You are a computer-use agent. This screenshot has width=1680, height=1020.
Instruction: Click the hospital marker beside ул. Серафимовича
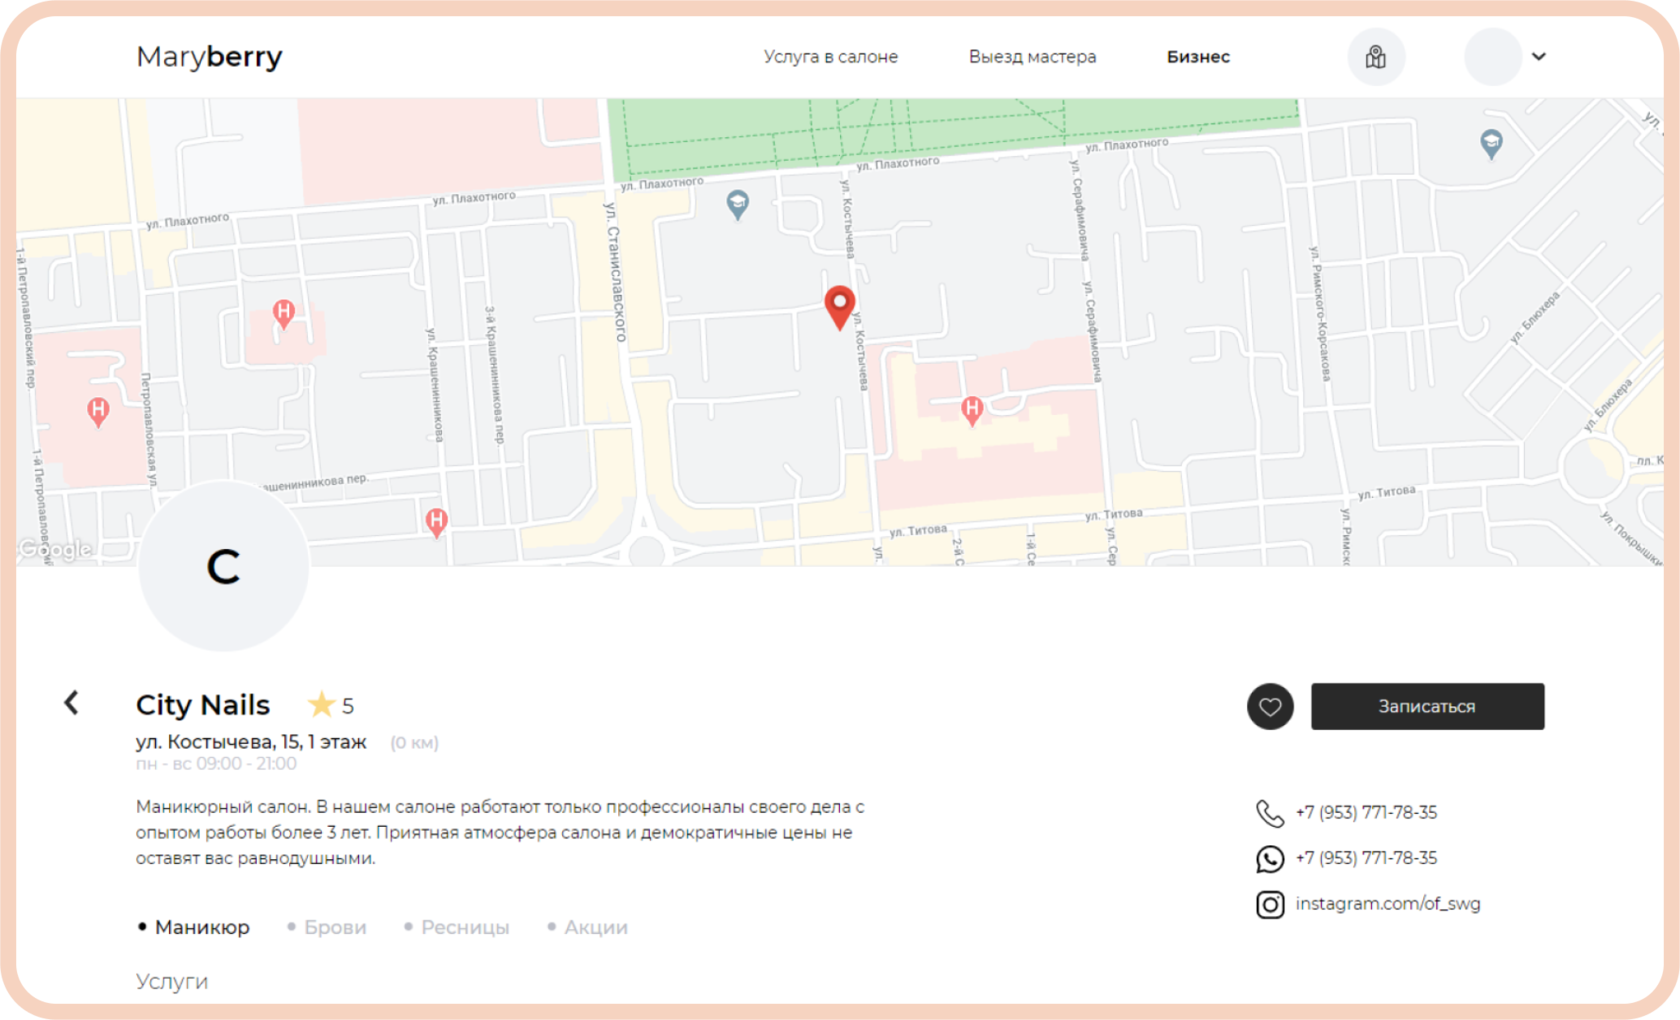[x=972, y=409]
